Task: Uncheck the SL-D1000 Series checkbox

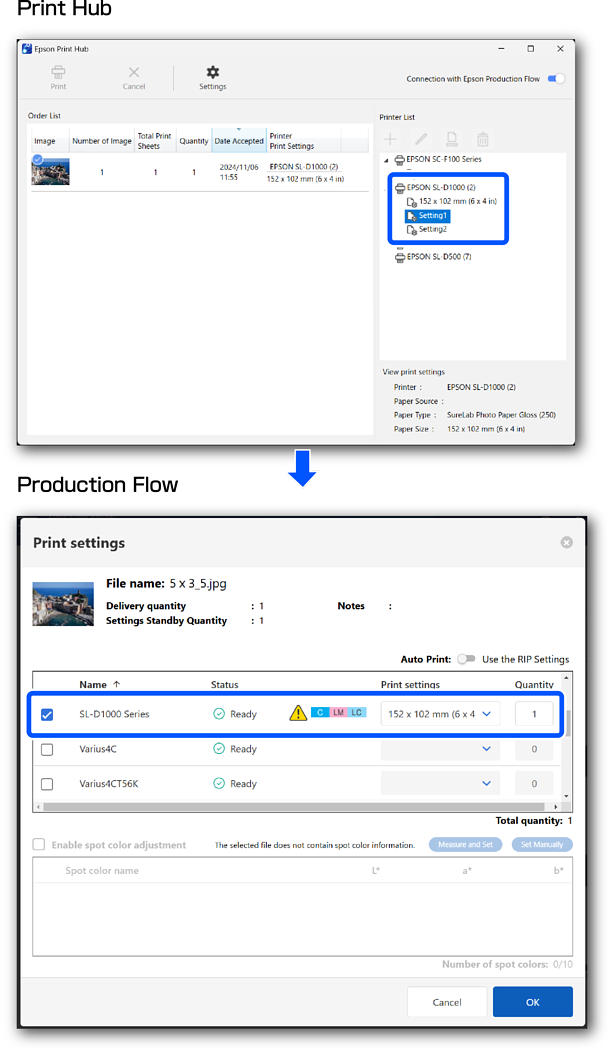Action: 47,714
